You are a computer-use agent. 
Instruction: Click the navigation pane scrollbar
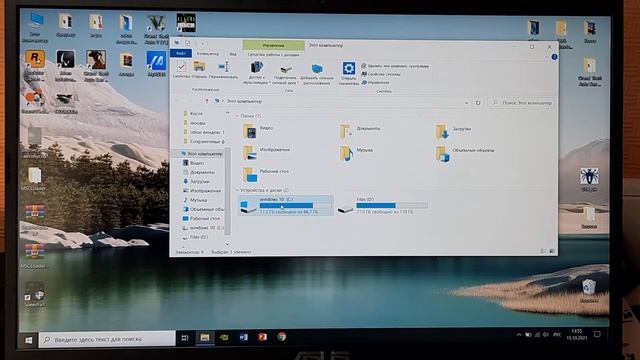[228, 191]
